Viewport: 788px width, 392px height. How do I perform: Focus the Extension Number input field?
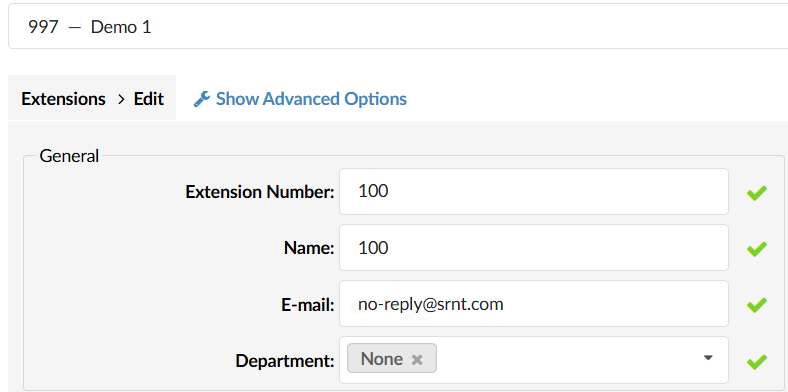534,191
